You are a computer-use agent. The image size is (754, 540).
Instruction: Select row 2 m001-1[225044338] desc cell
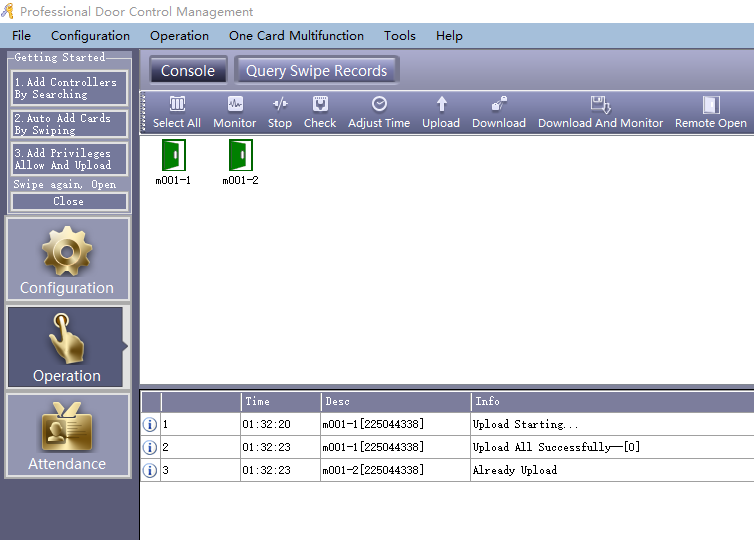pyautogui.click(x=395, y=447)
